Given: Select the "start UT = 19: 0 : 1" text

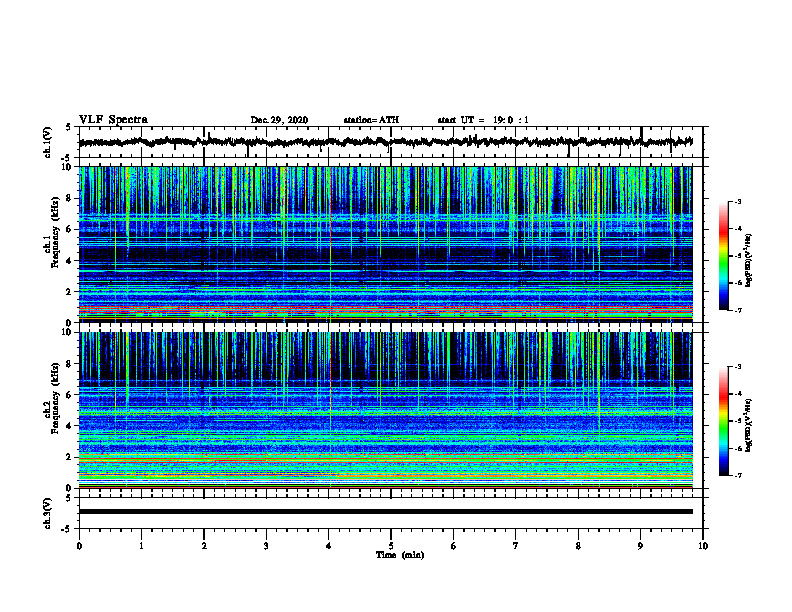Looking at the screenshot, I should 483,120.
